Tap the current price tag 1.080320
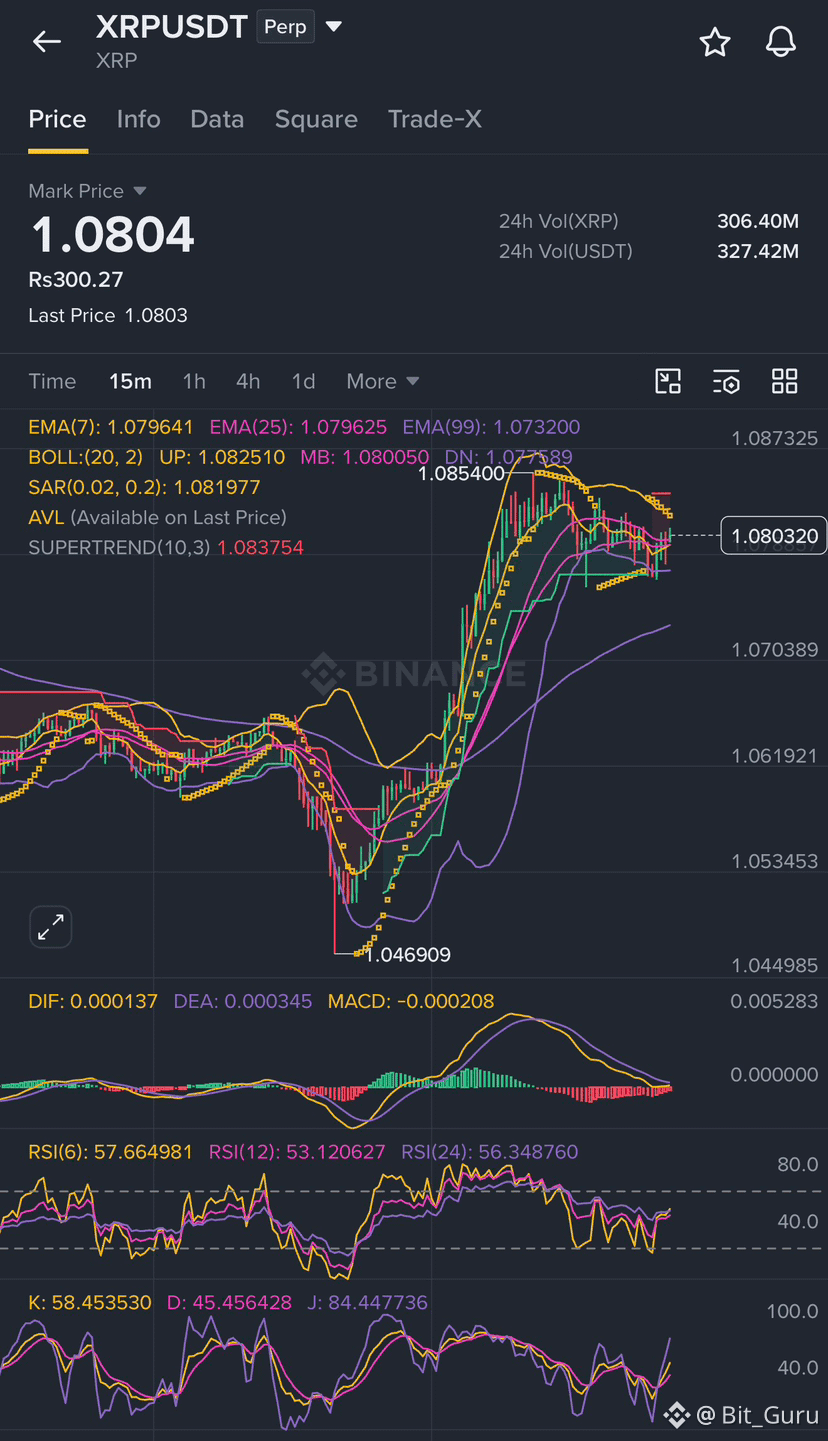This screenshot has width=828, height=1441. click(774, 536)
